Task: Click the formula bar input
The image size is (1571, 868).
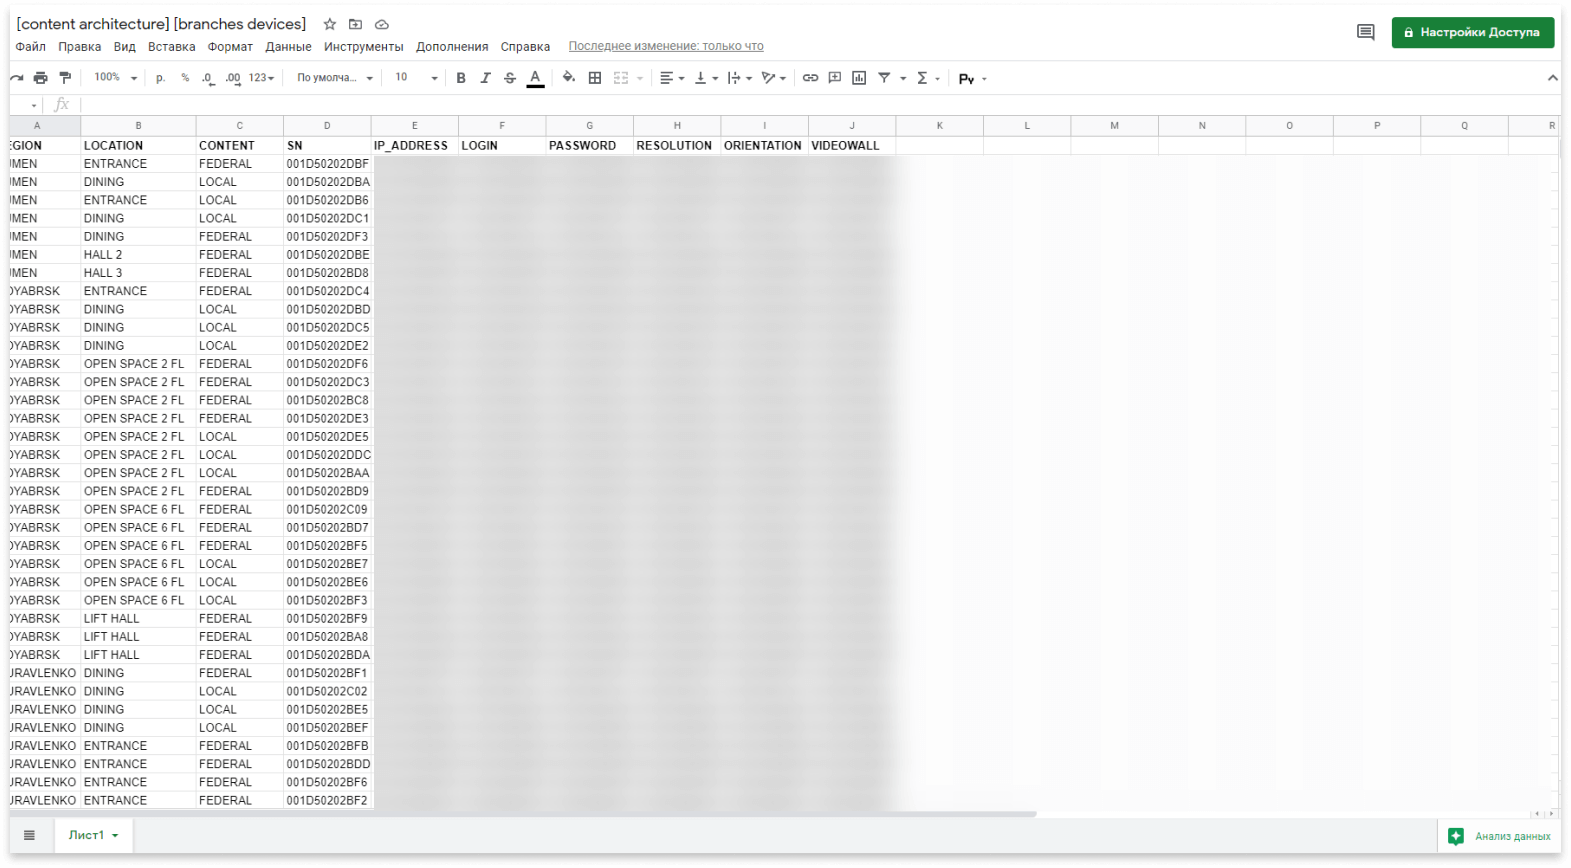Action: coord(820,104)
